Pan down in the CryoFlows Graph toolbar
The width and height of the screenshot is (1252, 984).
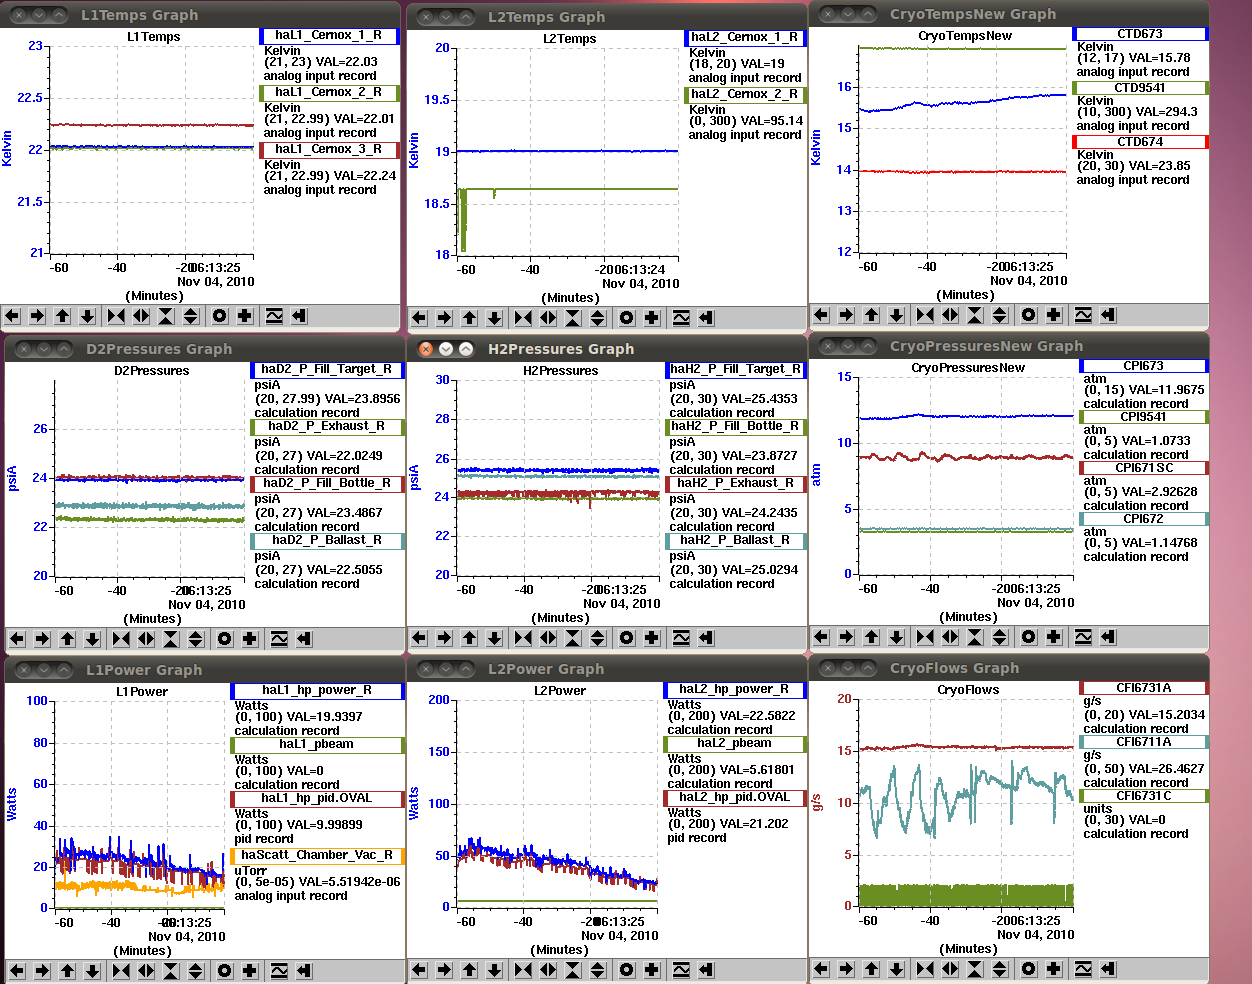click(x=897, y=968)
